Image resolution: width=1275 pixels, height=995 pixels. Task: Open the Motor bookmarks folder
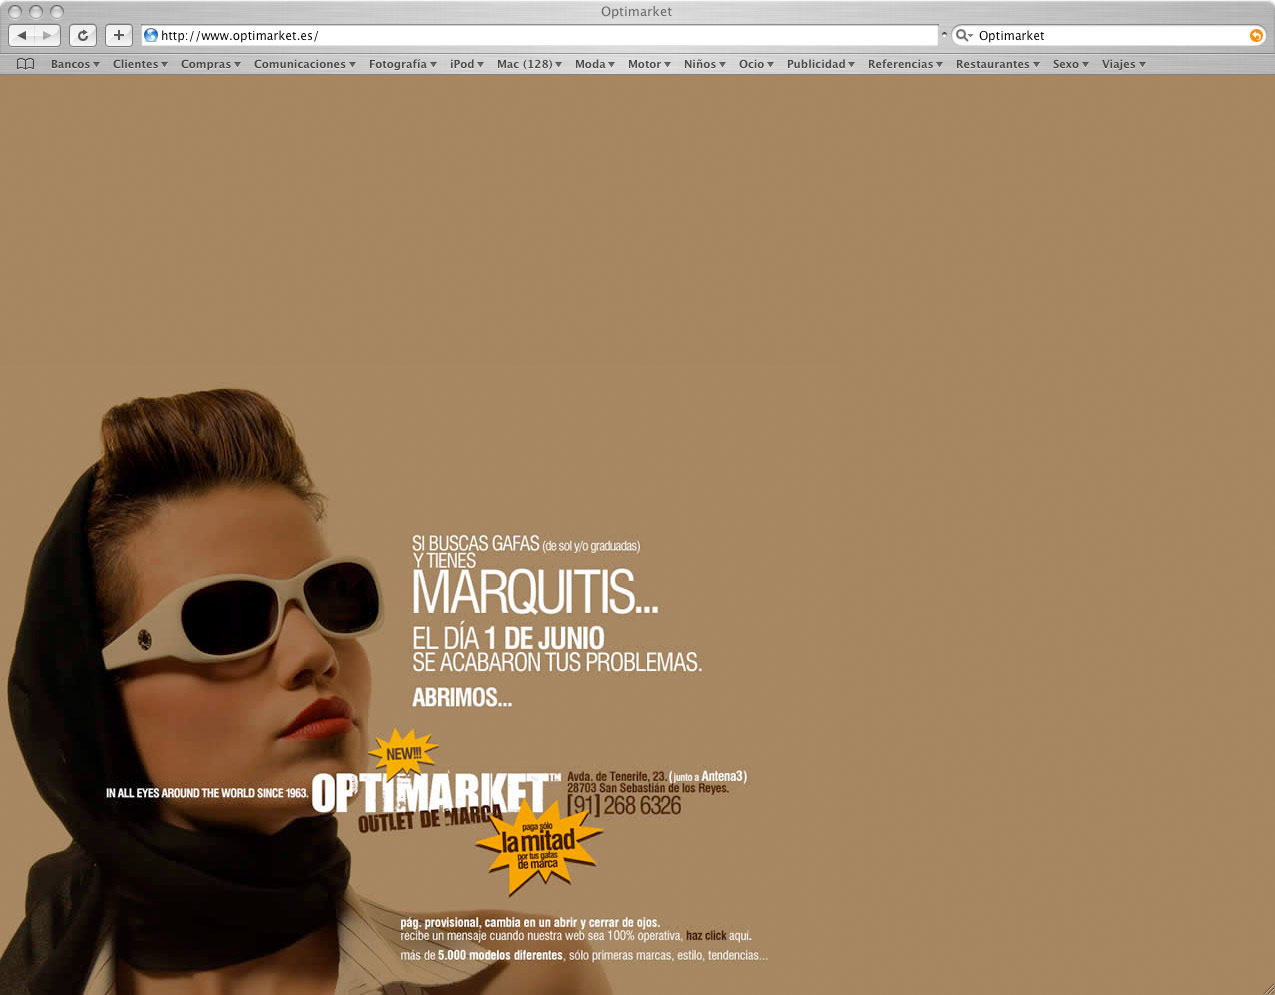click(649, 64)
